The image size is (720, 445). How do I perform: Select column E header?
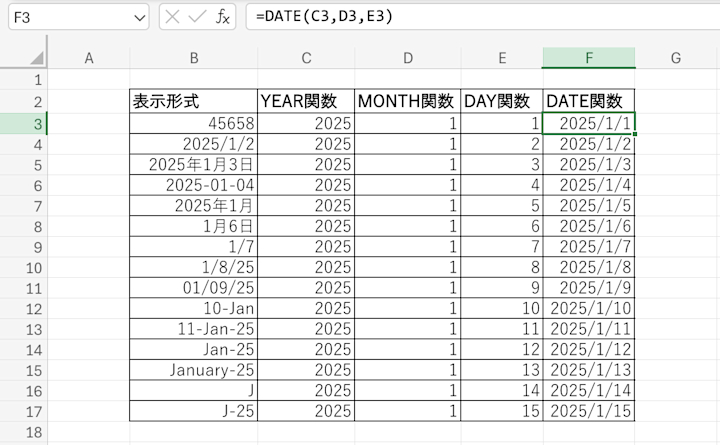coord(502,58)
